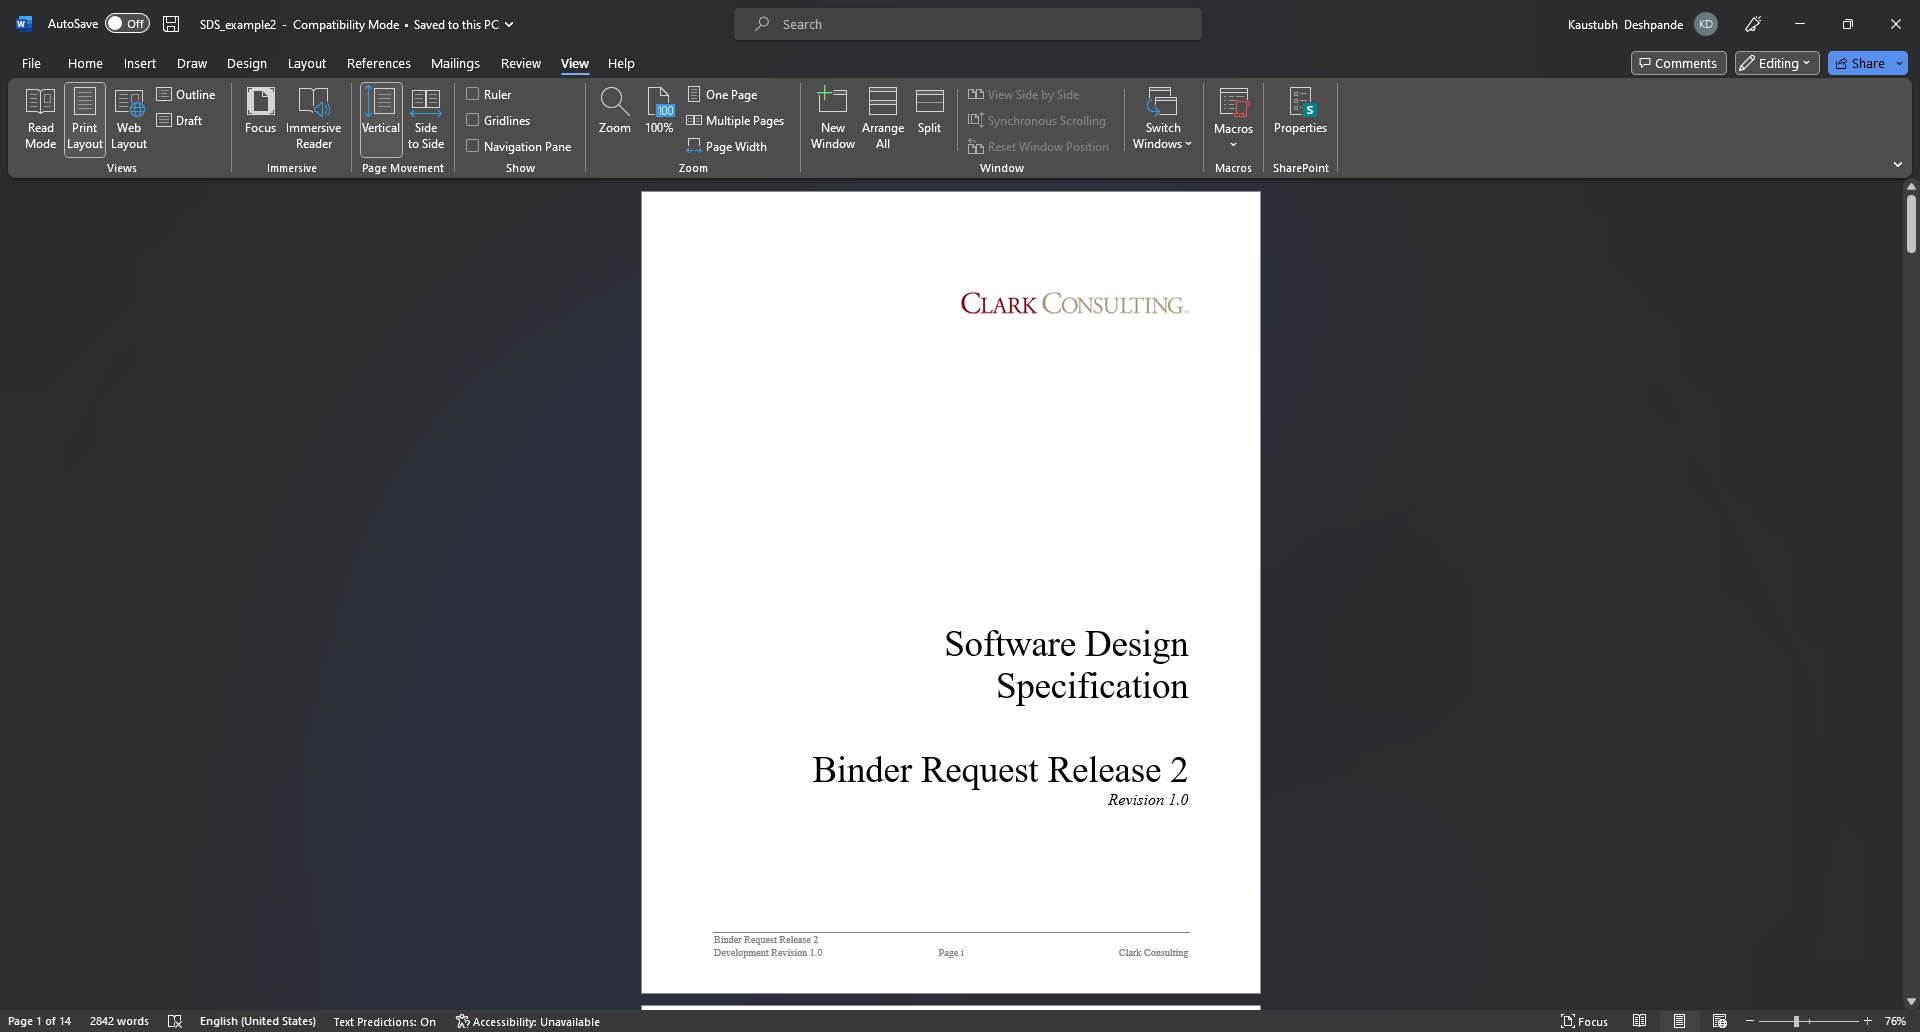The width and height of the screenshot is (1920, 1032).
Task: Switch to Web Layout view
Action: point(129,119)
